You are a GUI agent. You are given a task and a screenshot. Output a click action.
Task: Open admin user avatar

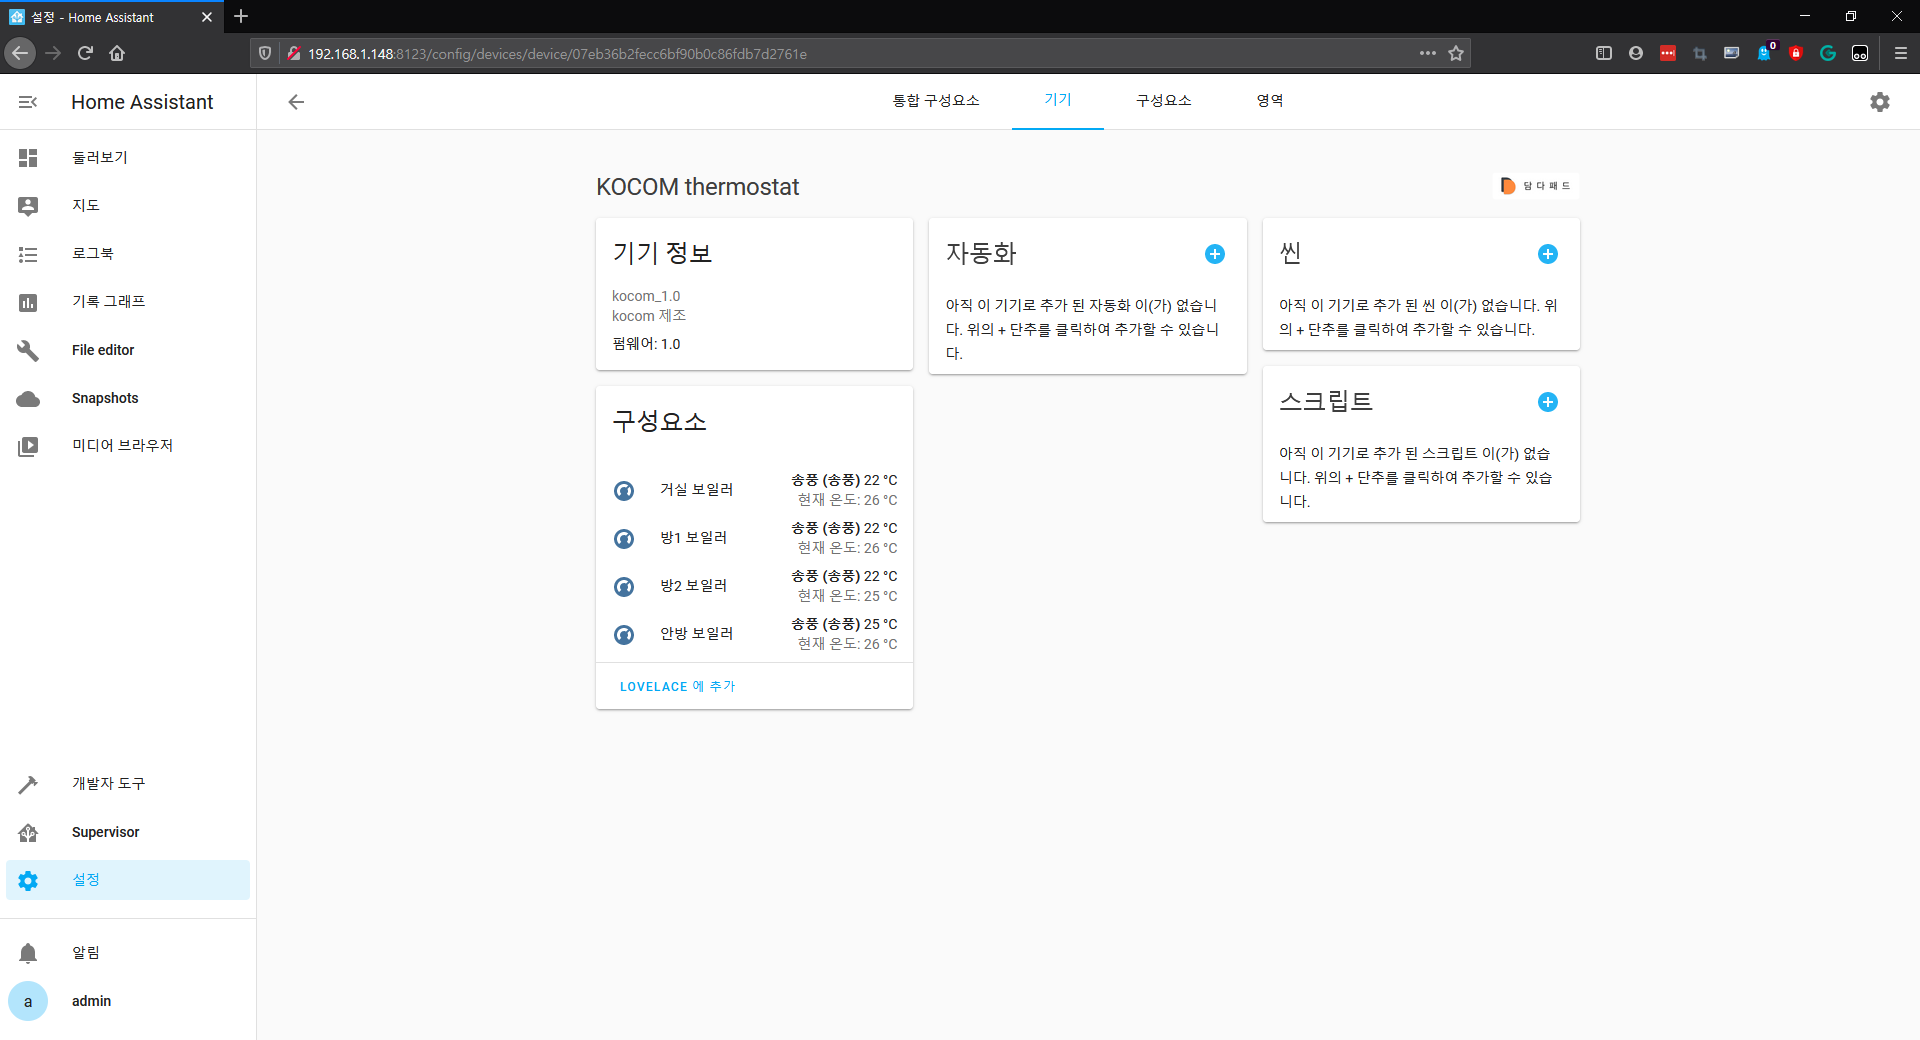tap(28, 1001)
